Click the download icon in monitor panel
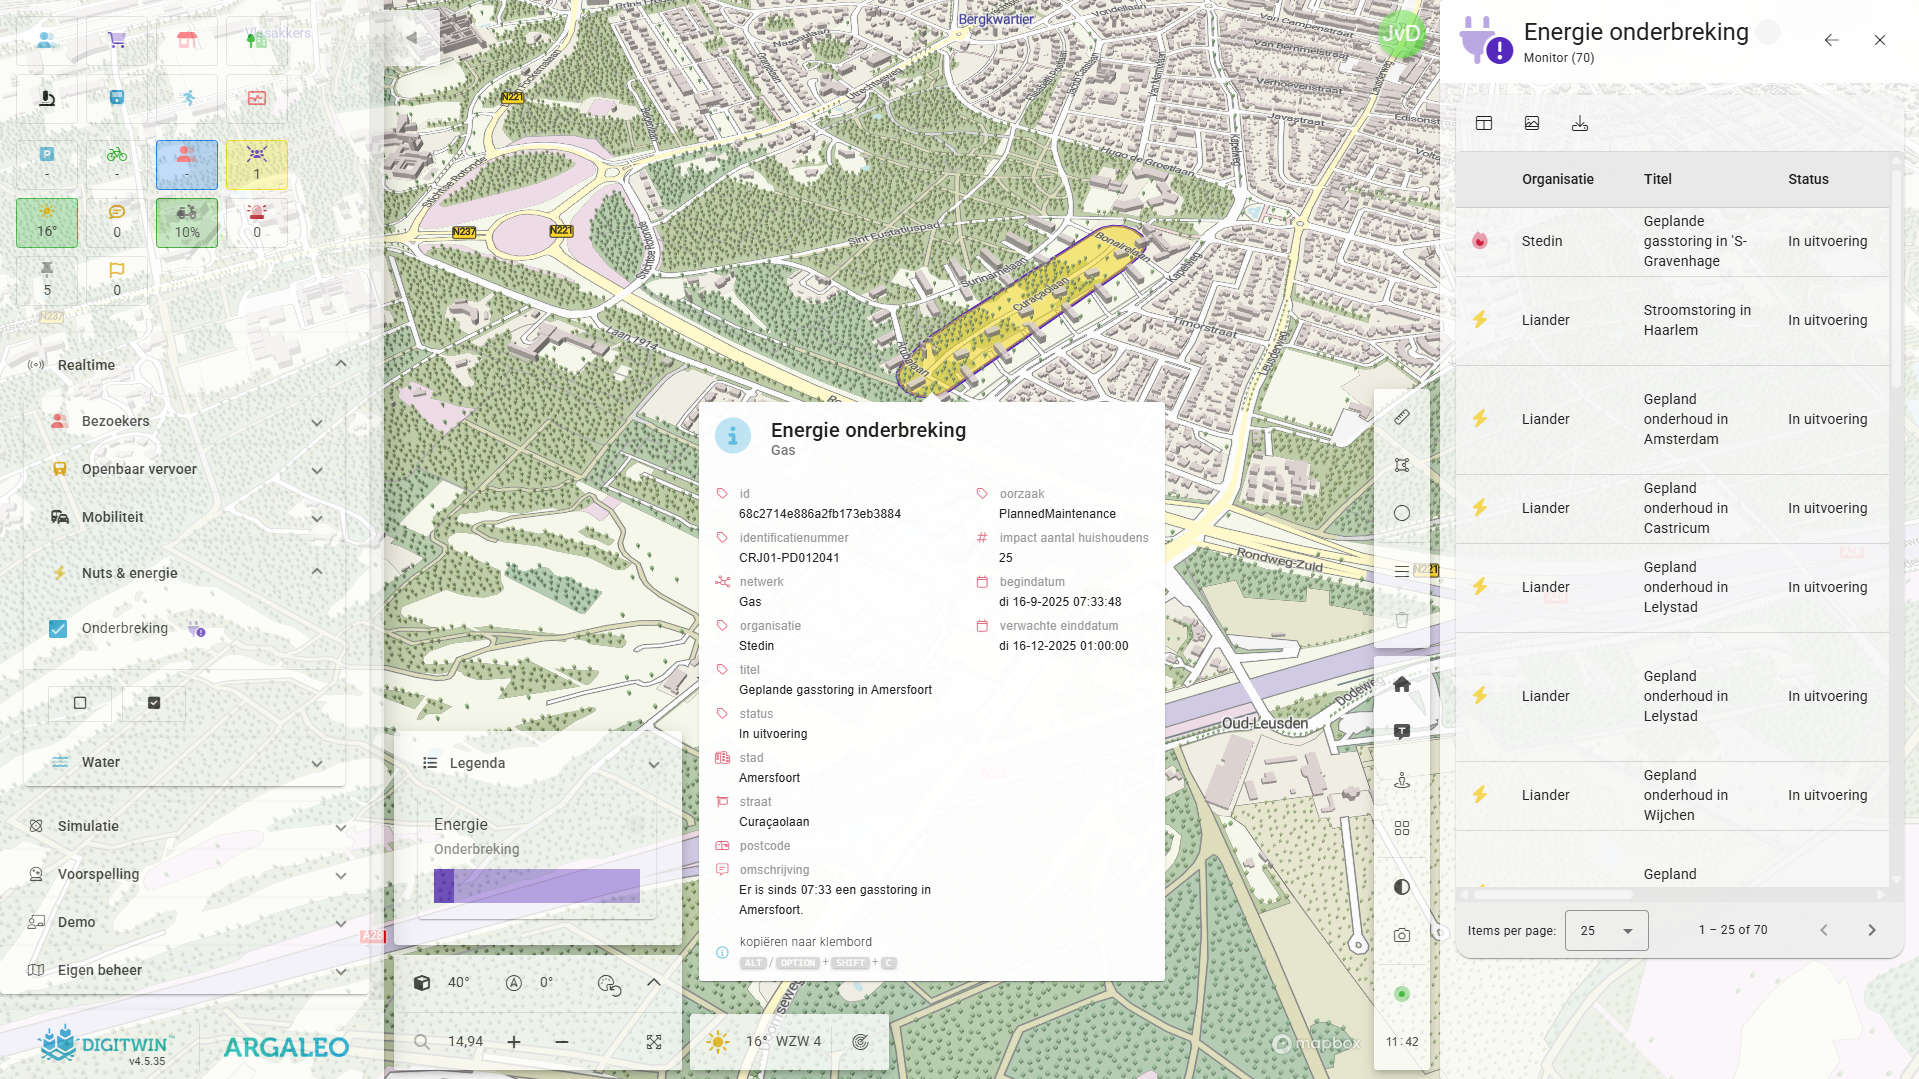 coord(1580,123)
